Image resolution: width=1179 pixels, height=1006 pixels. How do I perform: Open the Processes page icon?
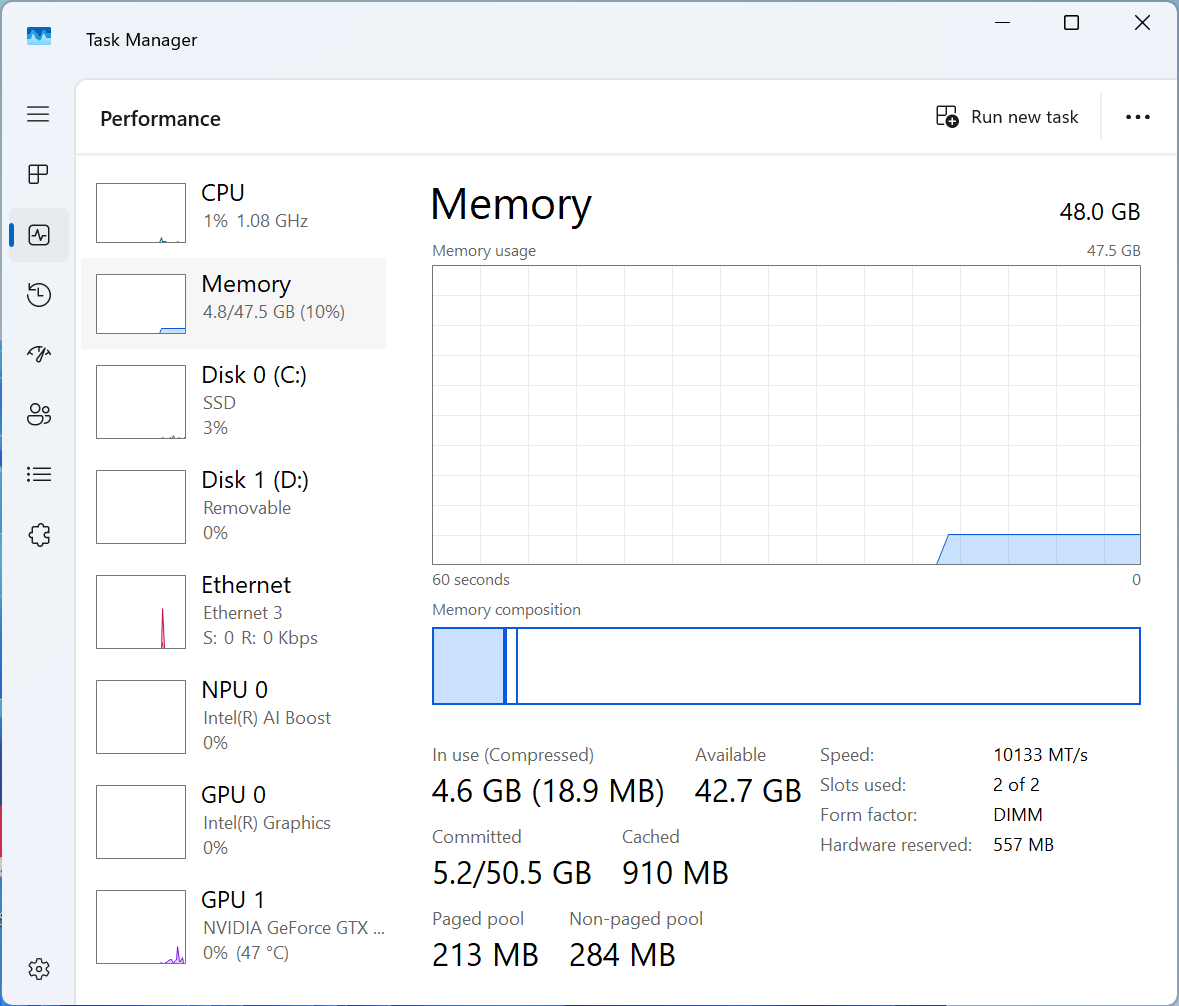coord(38,174)
